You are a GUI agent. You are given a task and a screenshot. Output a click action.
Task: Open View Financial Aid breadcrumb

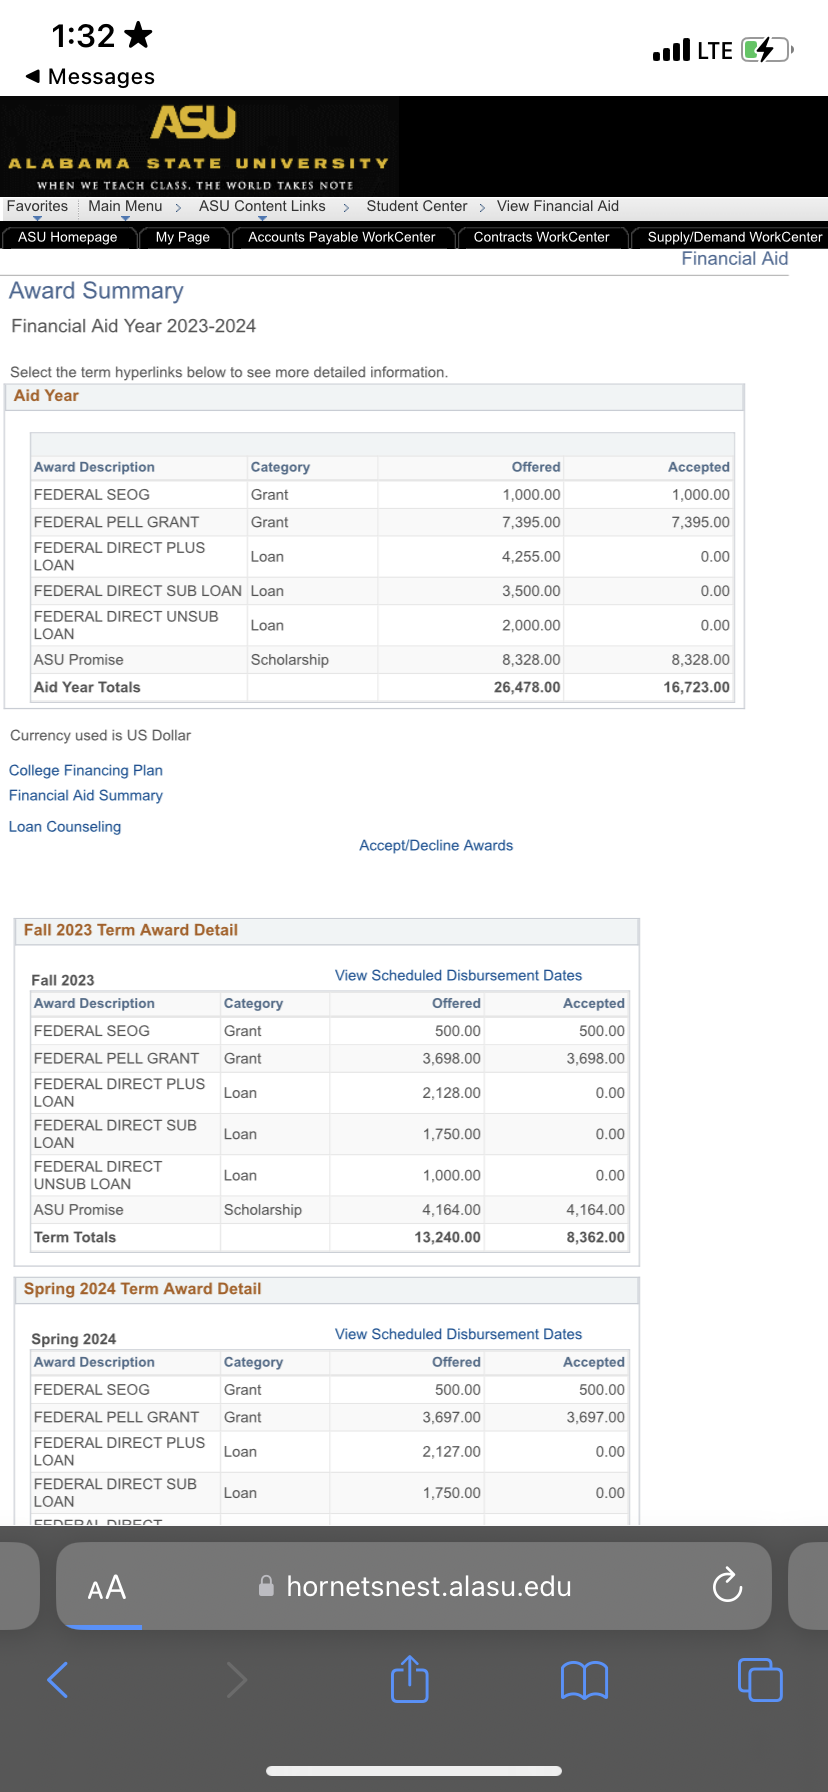point(558,206)
